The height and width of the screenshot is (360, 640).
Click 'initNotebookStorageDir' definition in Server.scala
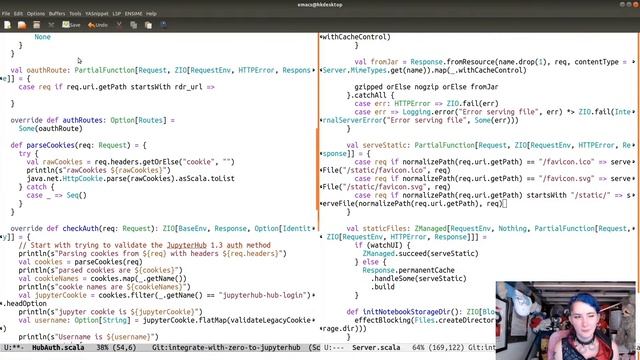tap(406, 311)
